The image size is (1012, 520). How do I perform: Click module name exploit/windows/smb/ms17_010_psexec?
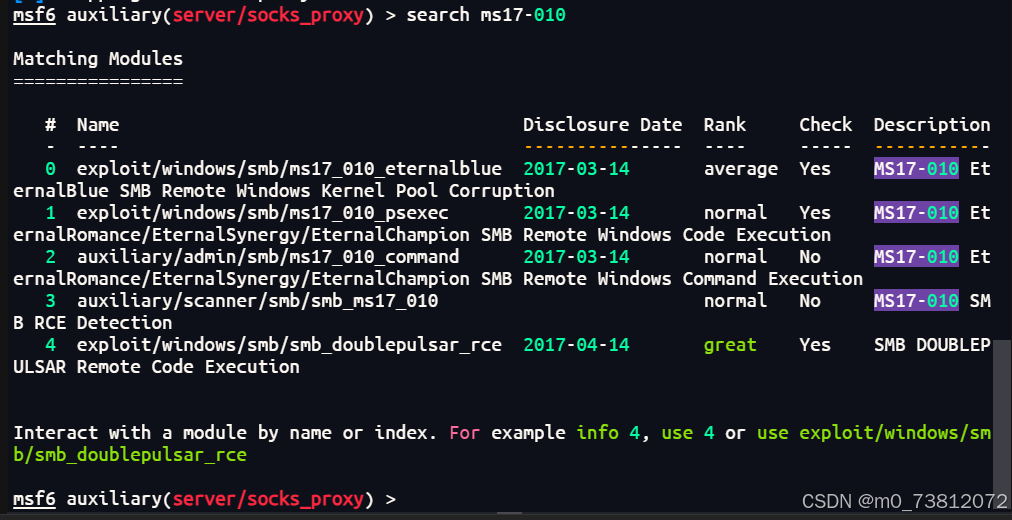tap(263, 213)
